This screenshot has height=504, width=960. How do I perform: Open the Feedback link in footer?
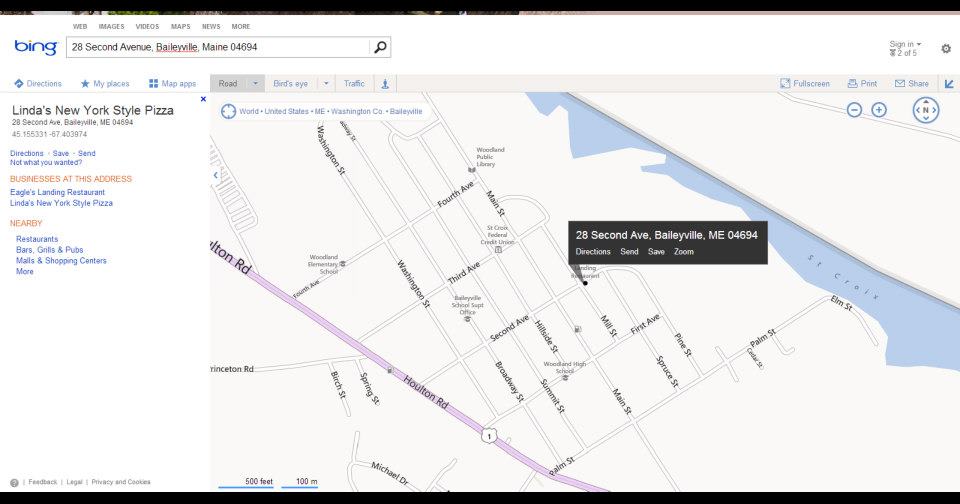(x=43, y=482)
